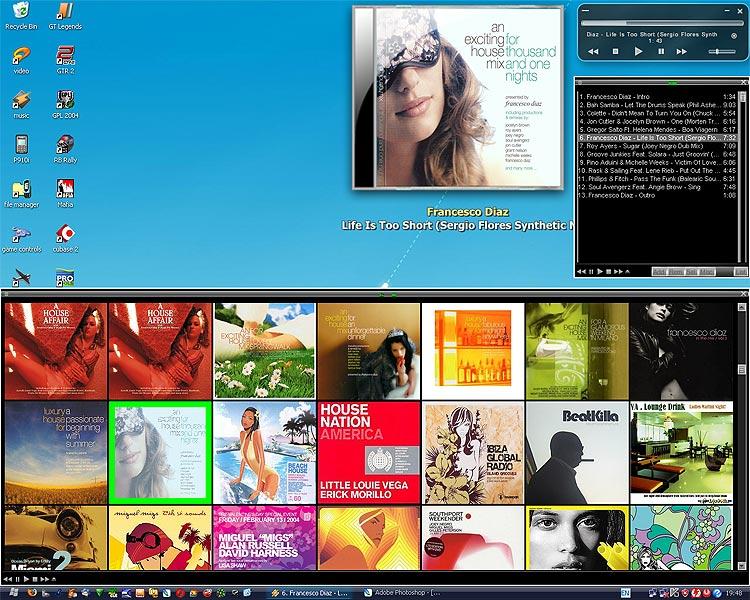750x600 pixels.
Task: Select the BeatKilla album cover
Action: click(x=577, y=453)
